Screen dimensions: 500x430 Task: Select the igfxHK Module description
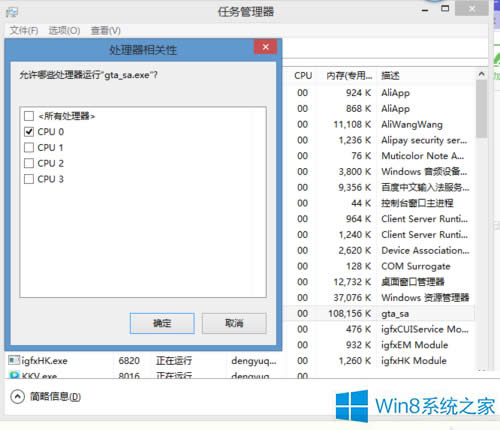(414, 360)
